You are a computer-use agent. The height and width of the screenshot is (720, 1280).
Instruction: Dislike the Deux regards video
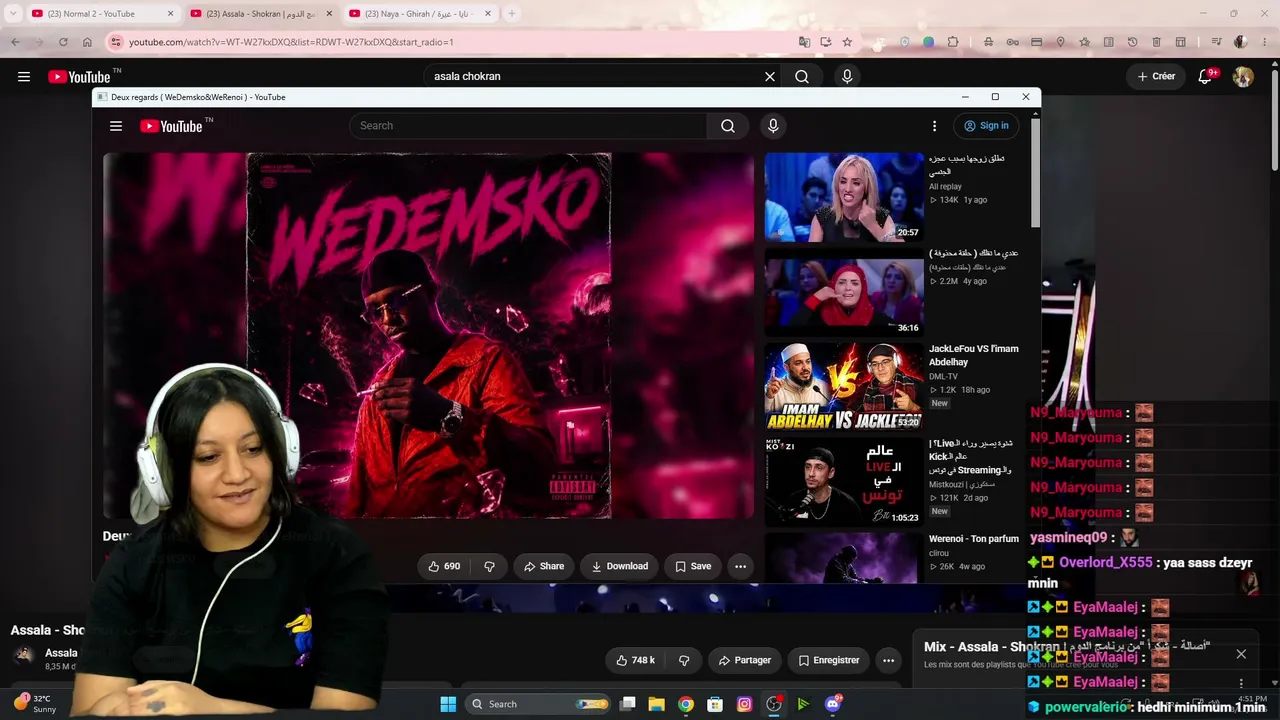coord(489,566)
